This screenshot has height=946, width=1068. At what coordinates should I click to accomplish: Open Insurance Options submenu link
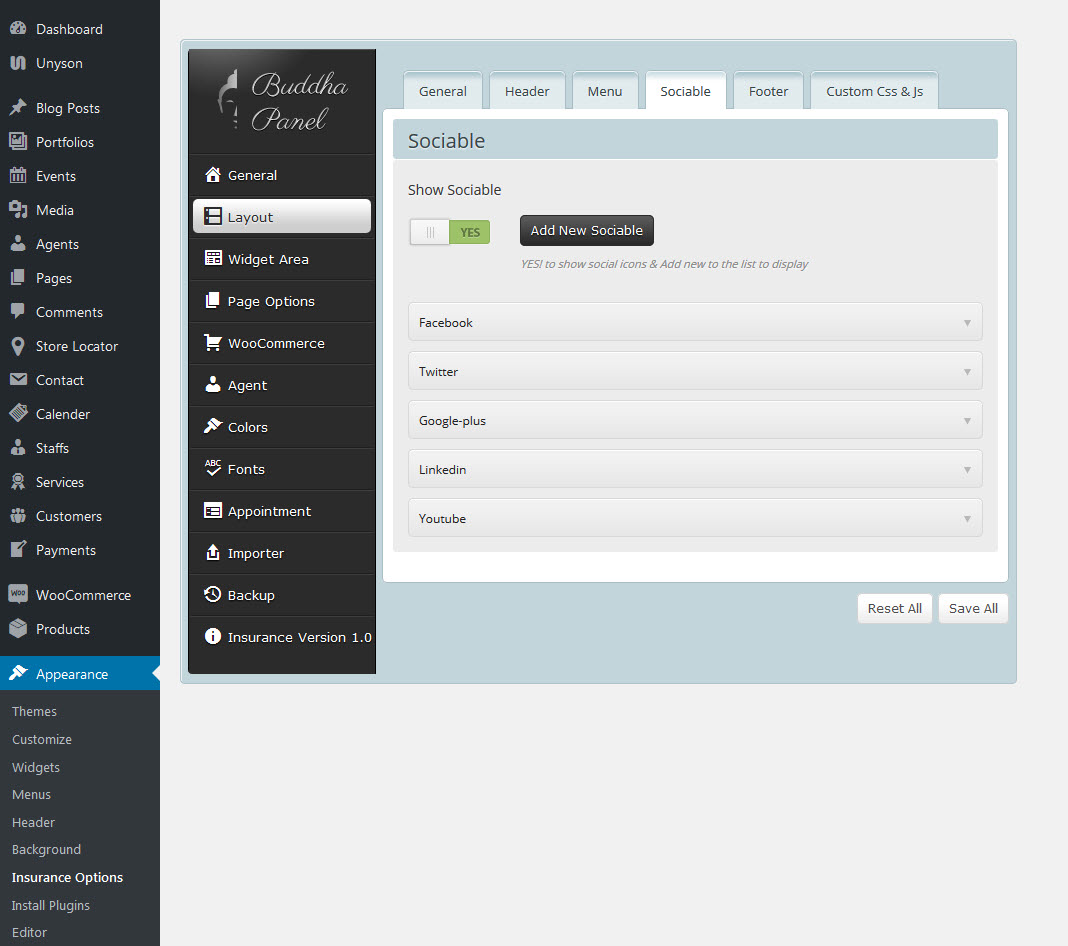pyautogui.click(x=67, y=877)
